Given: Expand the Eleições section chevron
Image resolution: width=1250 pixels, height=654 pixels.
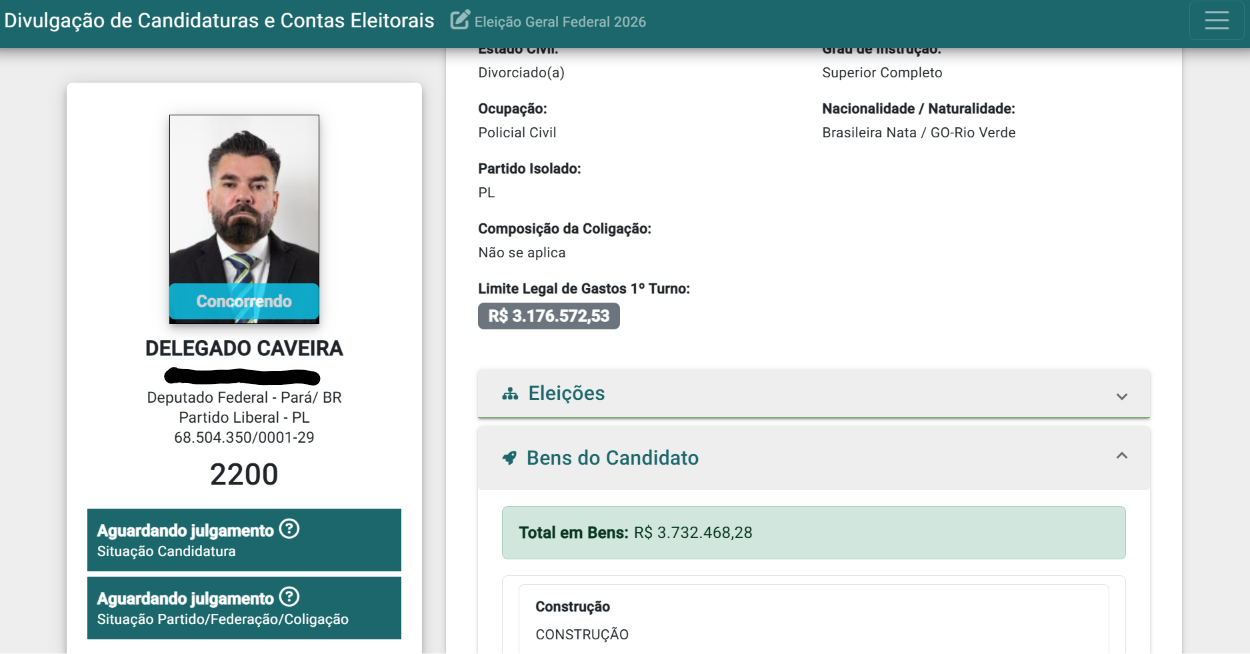Looking at the screenshot, I should pyautogui.click(x=1122, y=396).
